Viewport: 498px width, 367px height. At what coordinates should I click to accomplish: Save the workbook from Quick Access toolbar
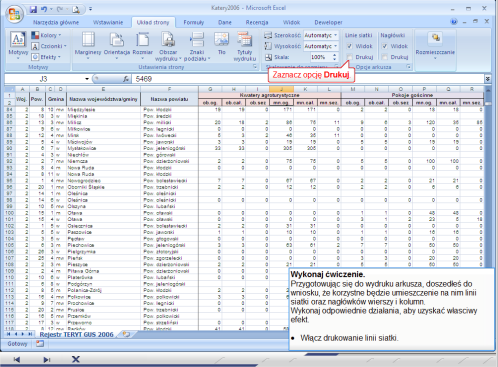(33, 9)
